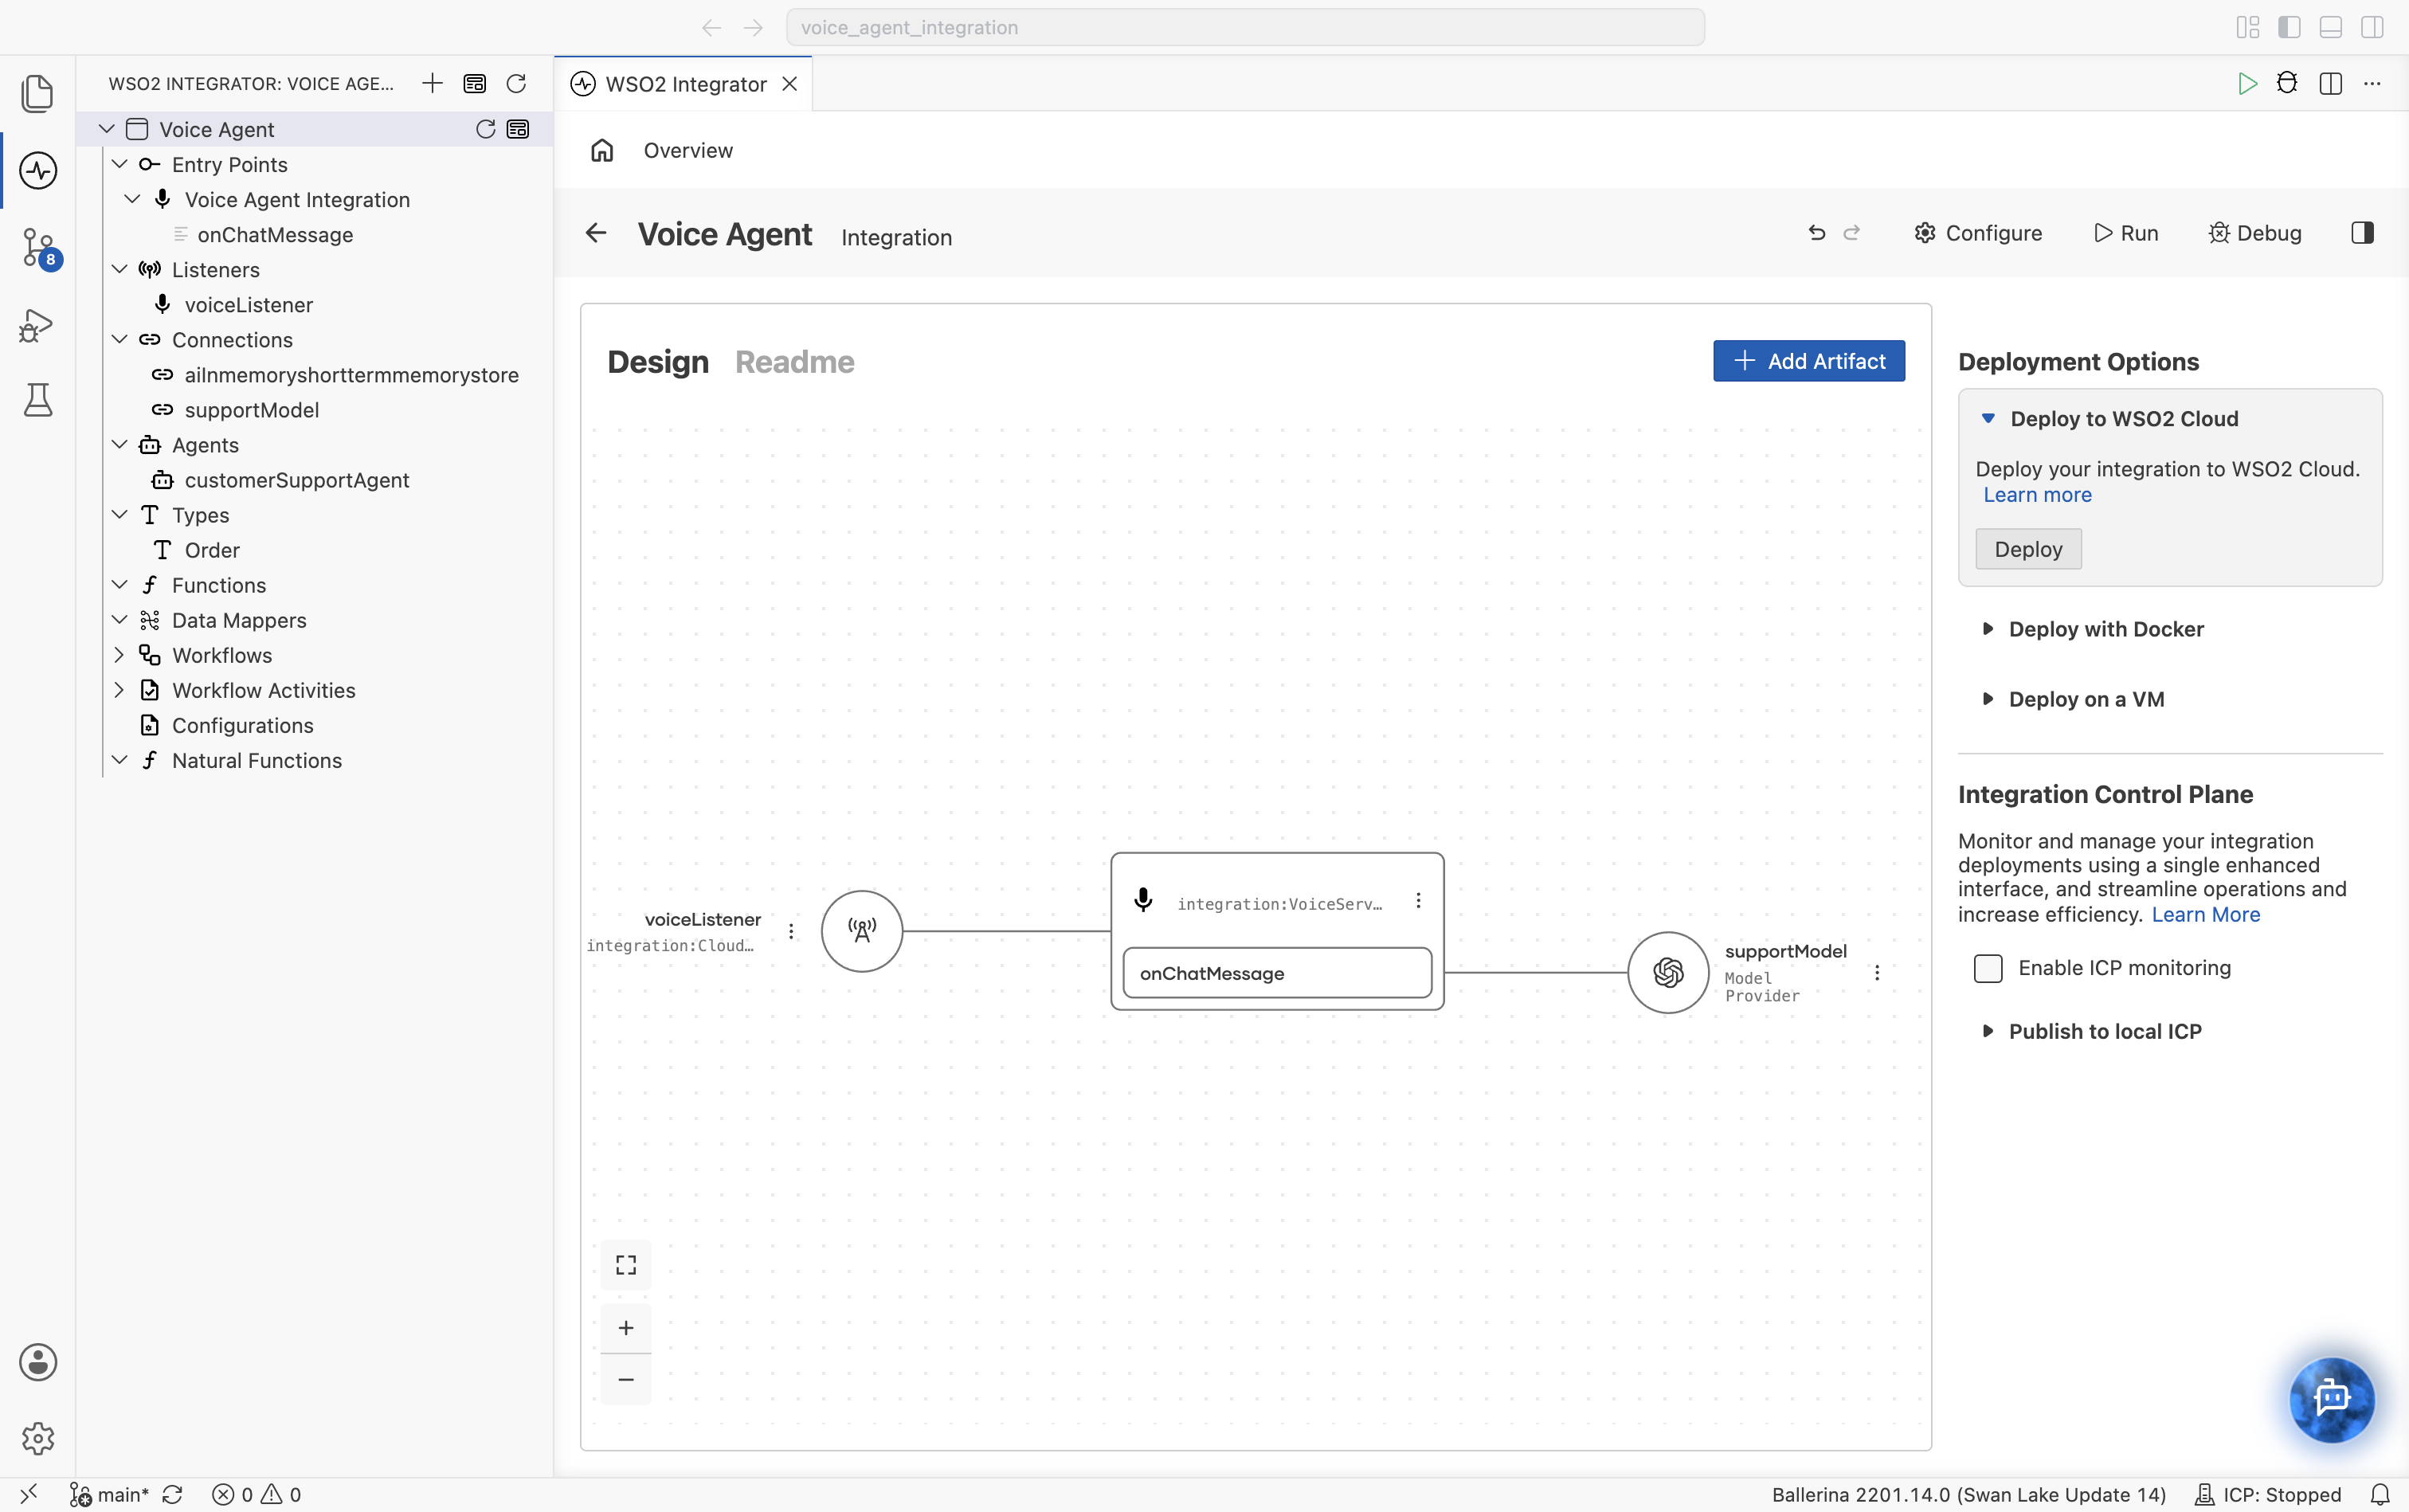Image resolution: width=2409 pixels, height=1512 pixels.
Task: Select the WSO2 Integrator editor tab
Action: 684,83
